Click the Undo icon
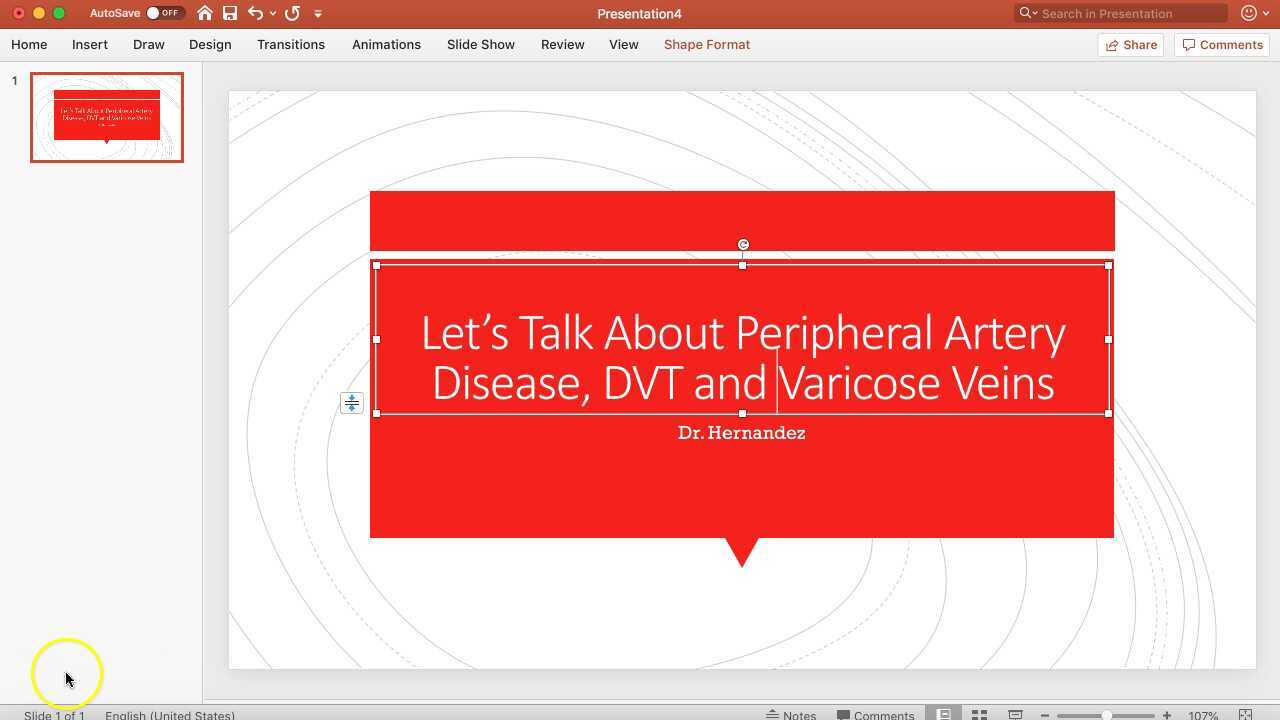Image resolution: width=1280 pixels, height=720 pixels. tap(255, 13)
